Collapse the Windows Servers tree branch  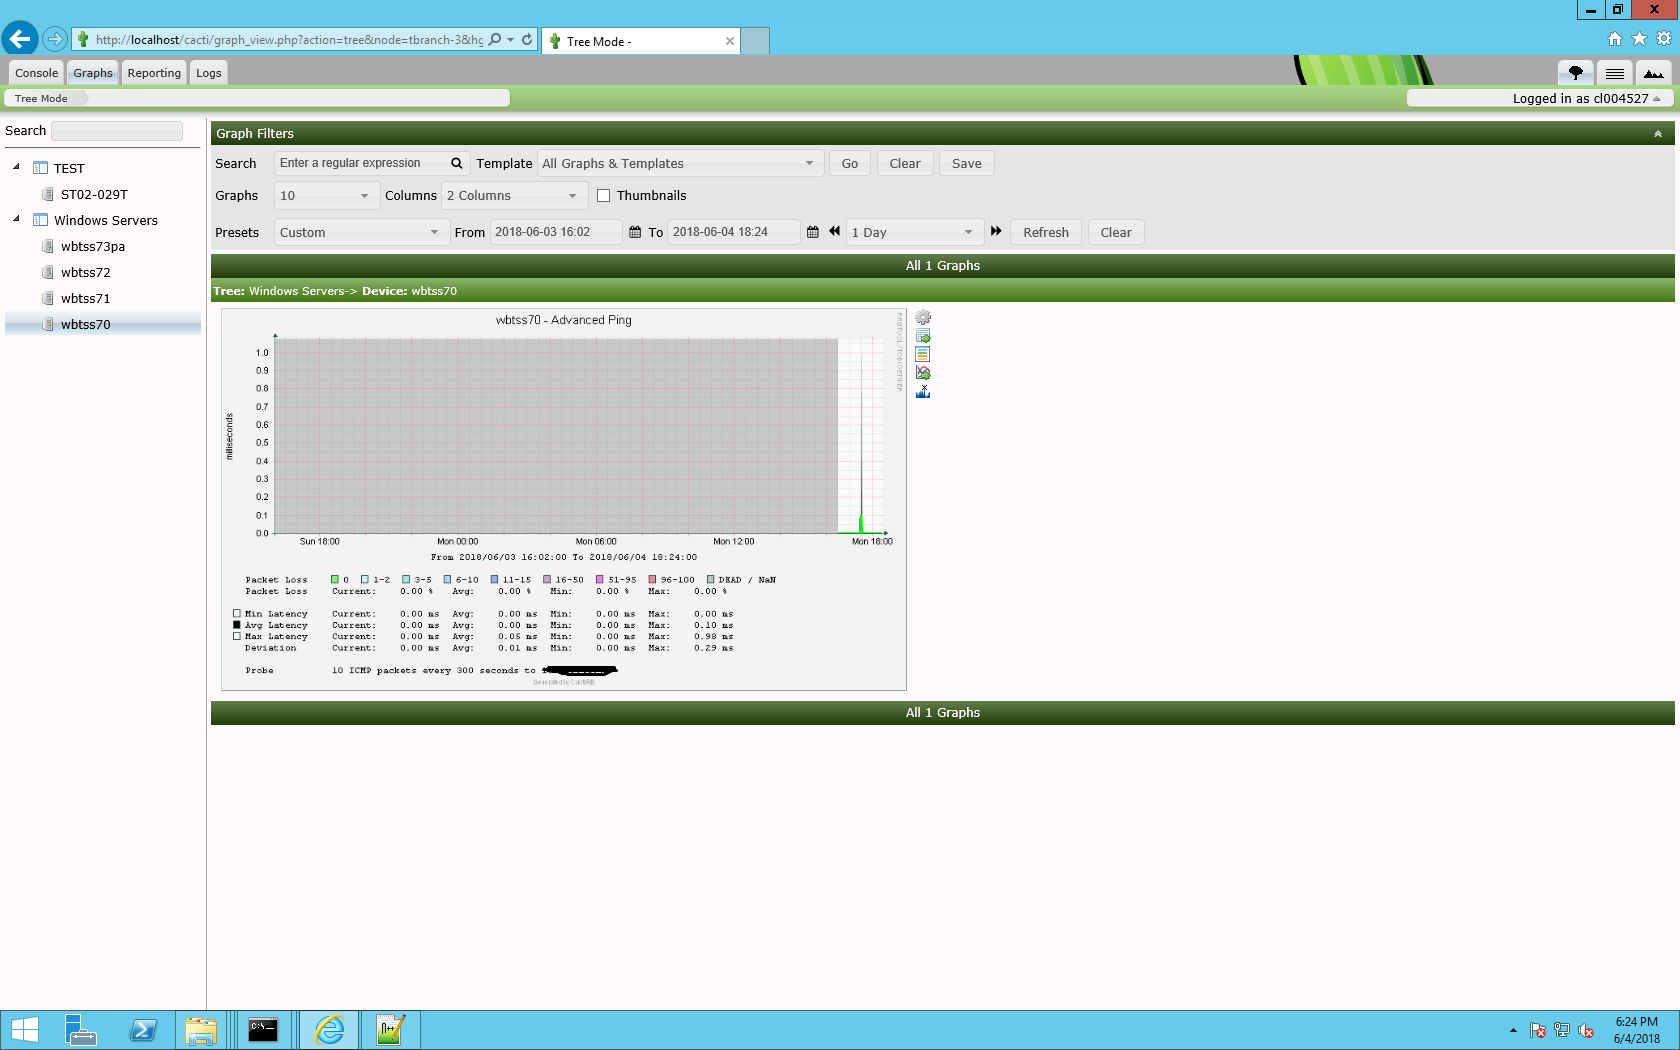(x=17, y=219)
